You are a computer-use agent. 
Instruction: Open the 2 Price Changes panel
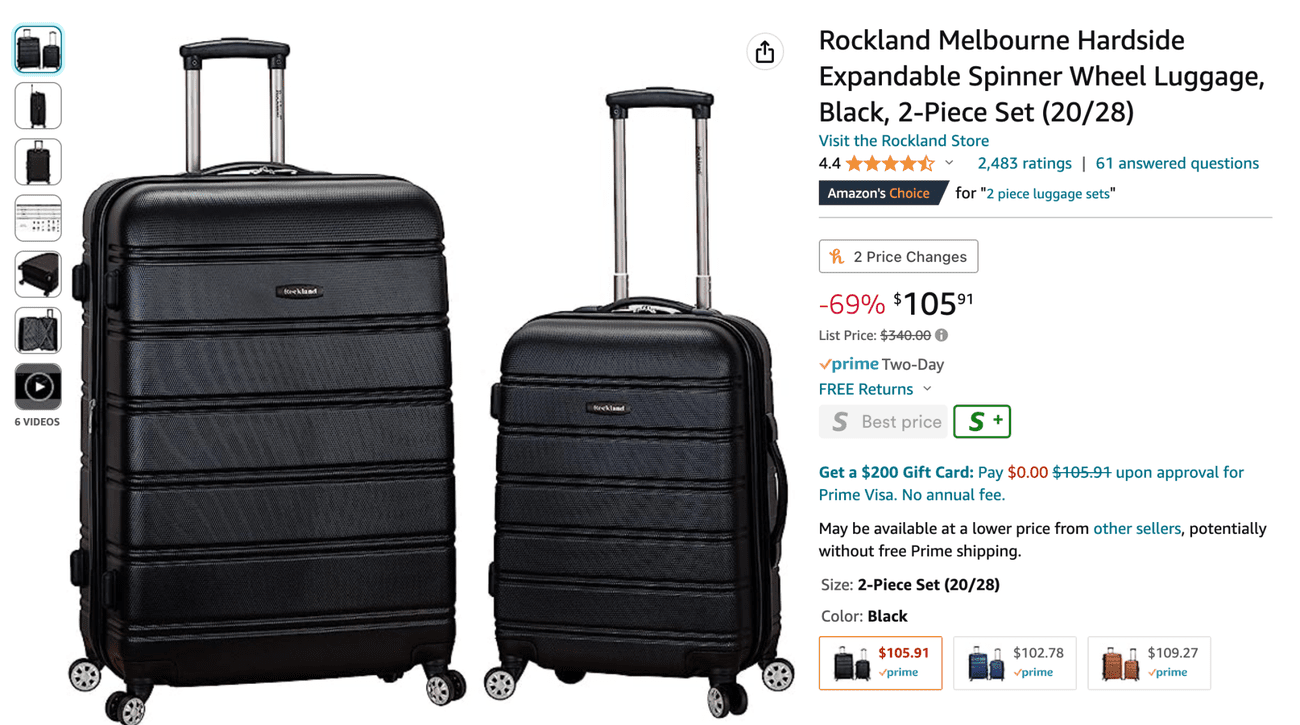coord(897,256)
